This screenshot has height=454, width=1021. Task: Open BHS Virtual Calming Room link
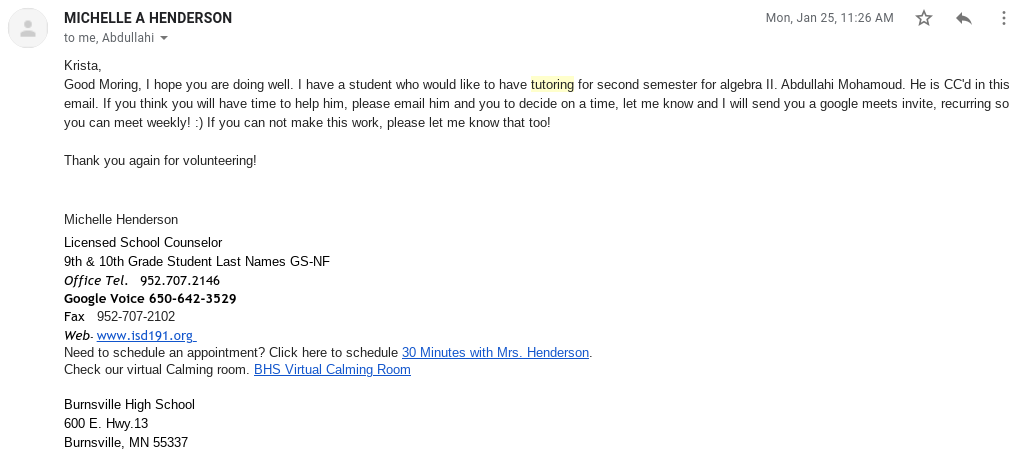pyautogui.click(x=332, y=369)
